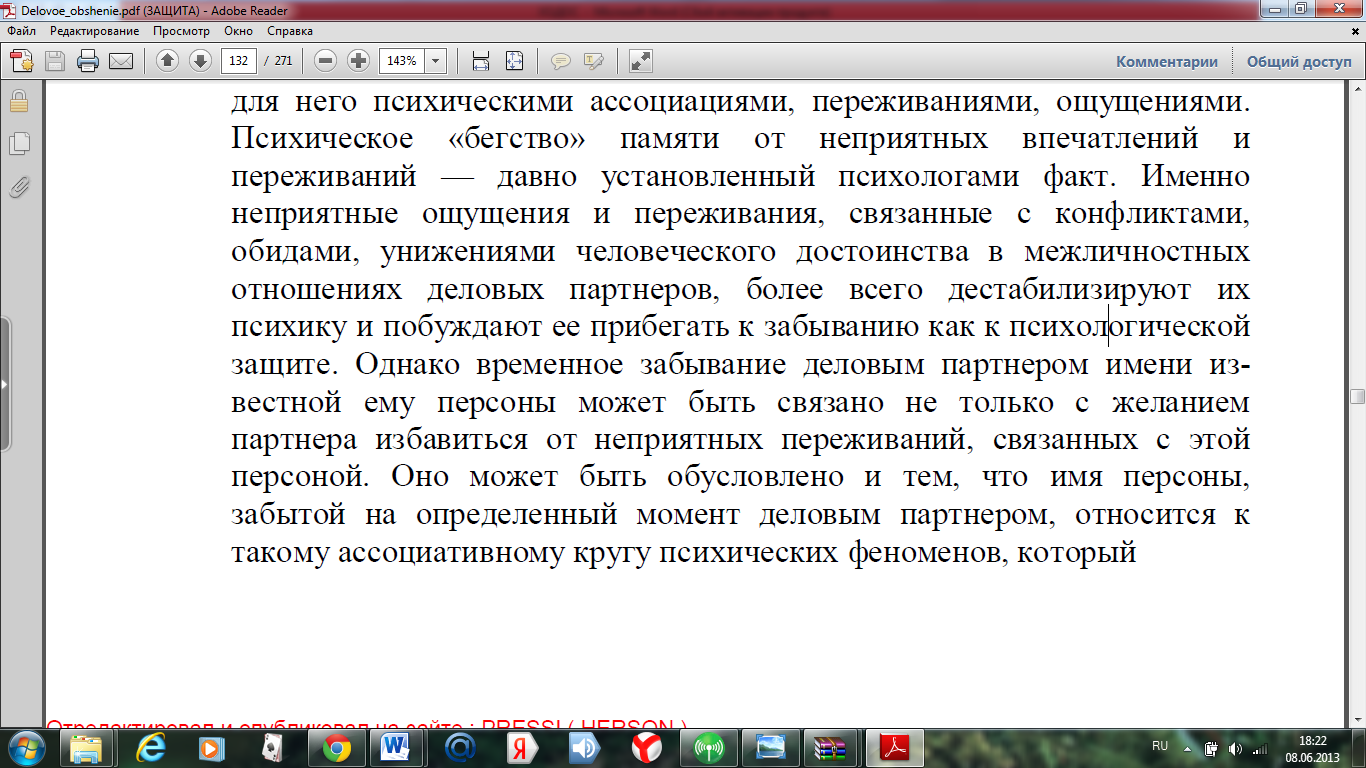This screenshot has height=768, width=1366.
Task: Print the document with printer icon
Action: point(88,61)
